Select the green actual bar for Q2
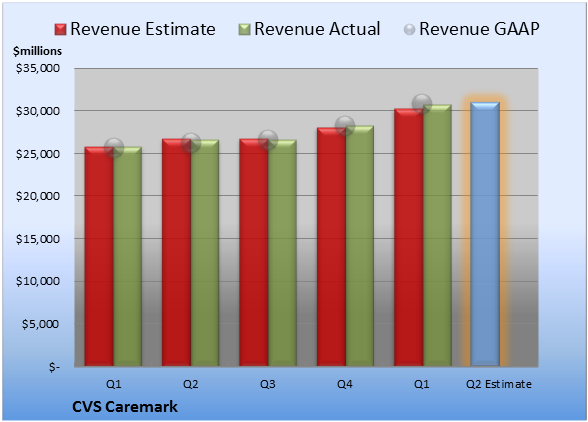The height and width of the screenshot is (422, 588). [205, 253]
